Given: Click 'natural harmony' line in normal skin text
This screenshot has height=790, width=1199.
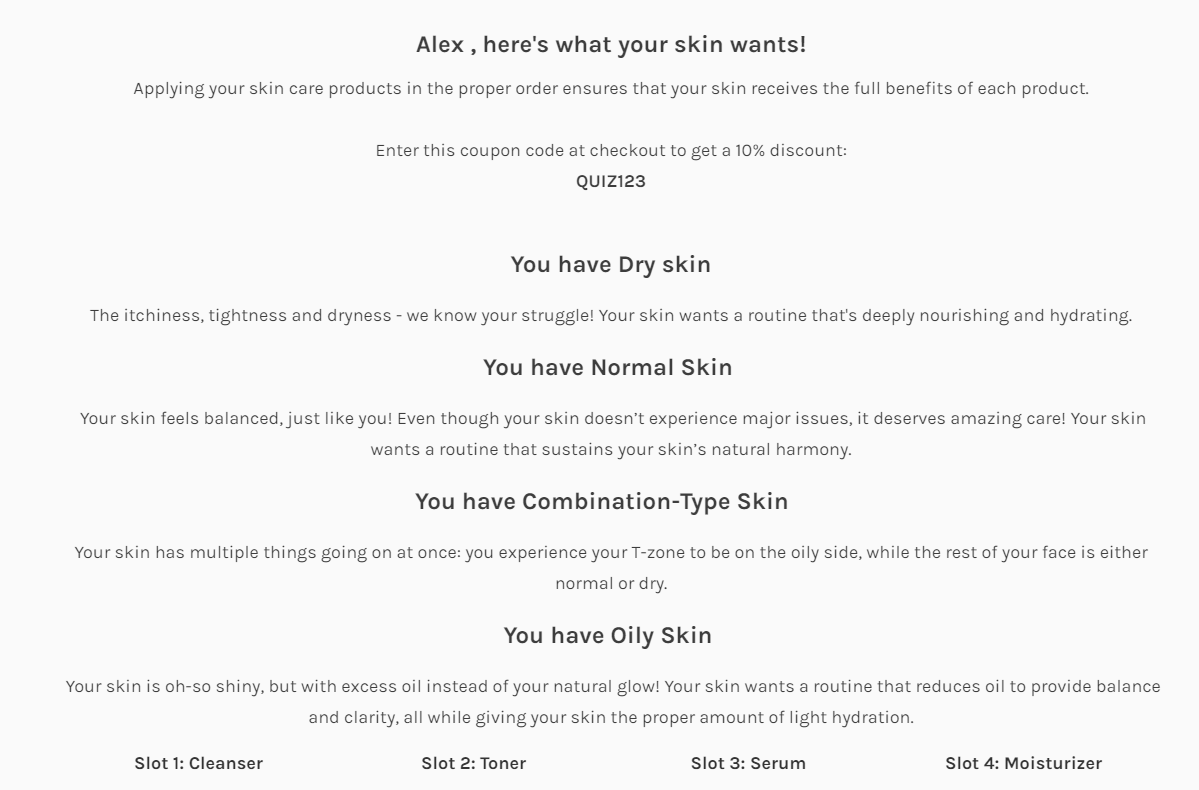Looking at the screenshot, I should (611, 450).
